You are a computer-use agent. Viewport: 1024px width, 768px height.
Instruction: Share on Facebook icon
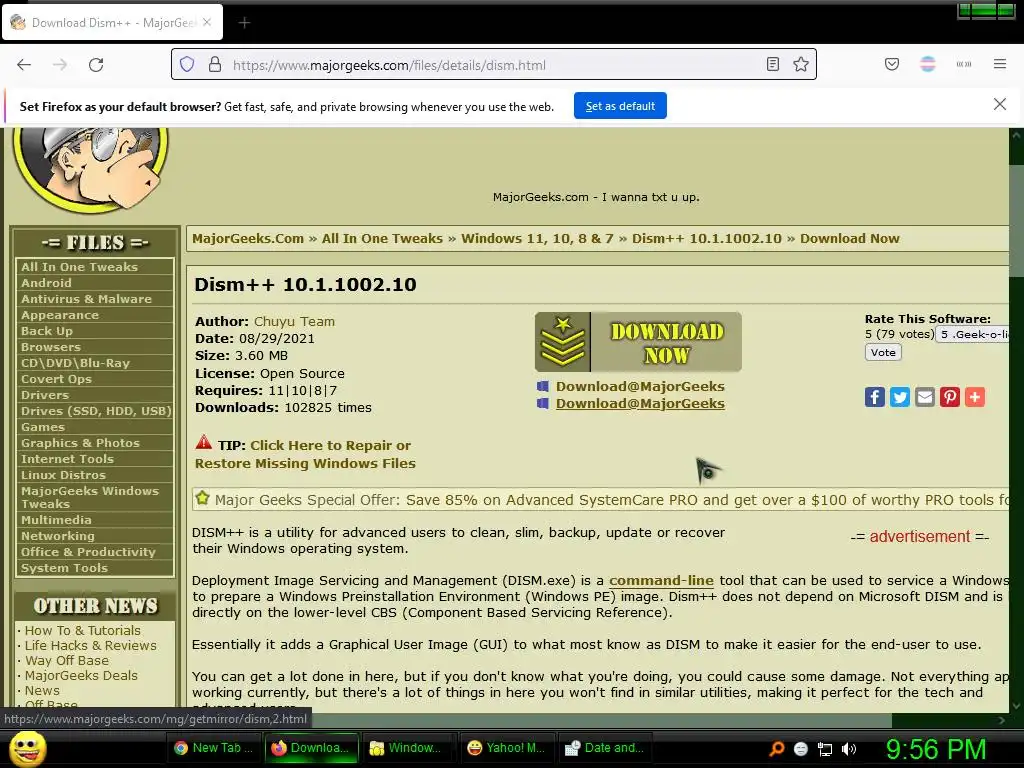874,397
